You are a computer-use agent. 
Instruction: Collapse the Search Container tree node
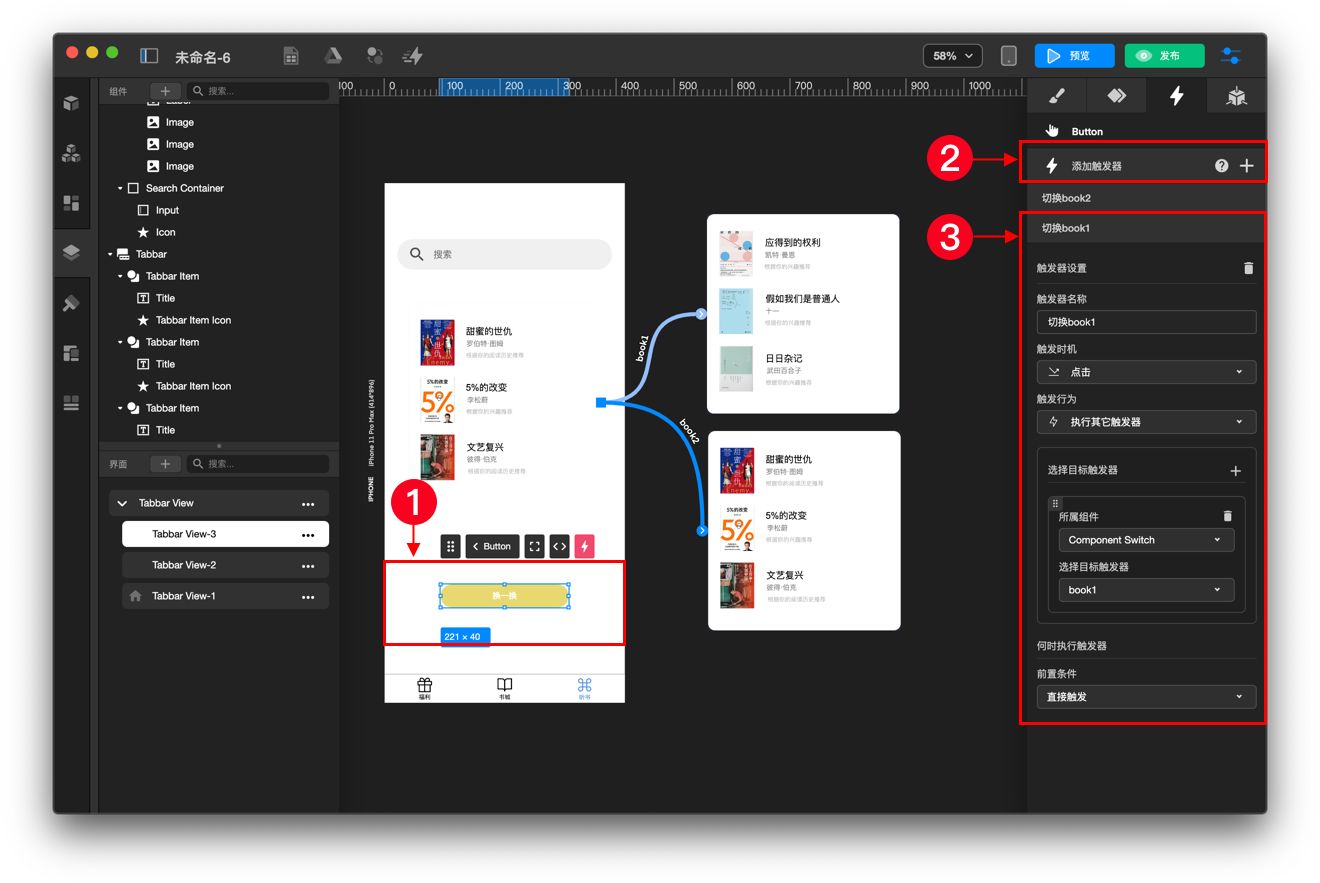pos(121,188)
